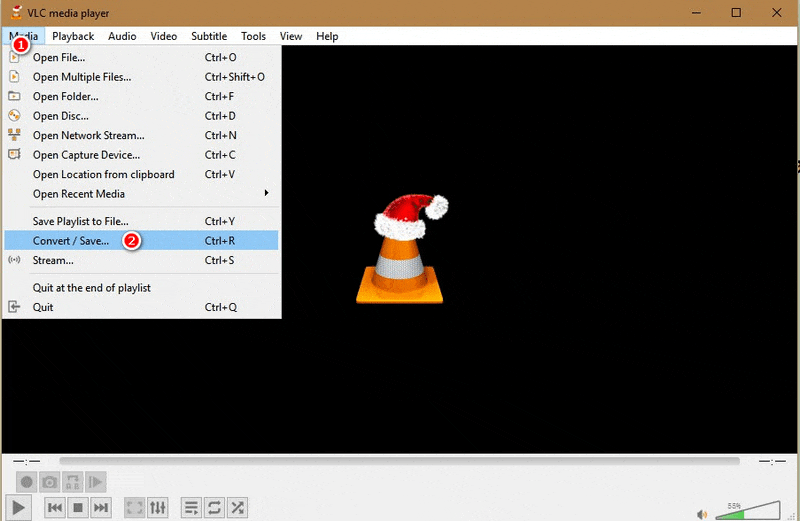Click Save Playlist to File...
The width and height of the screenshot is (800, 521).
tap(80, 221)
